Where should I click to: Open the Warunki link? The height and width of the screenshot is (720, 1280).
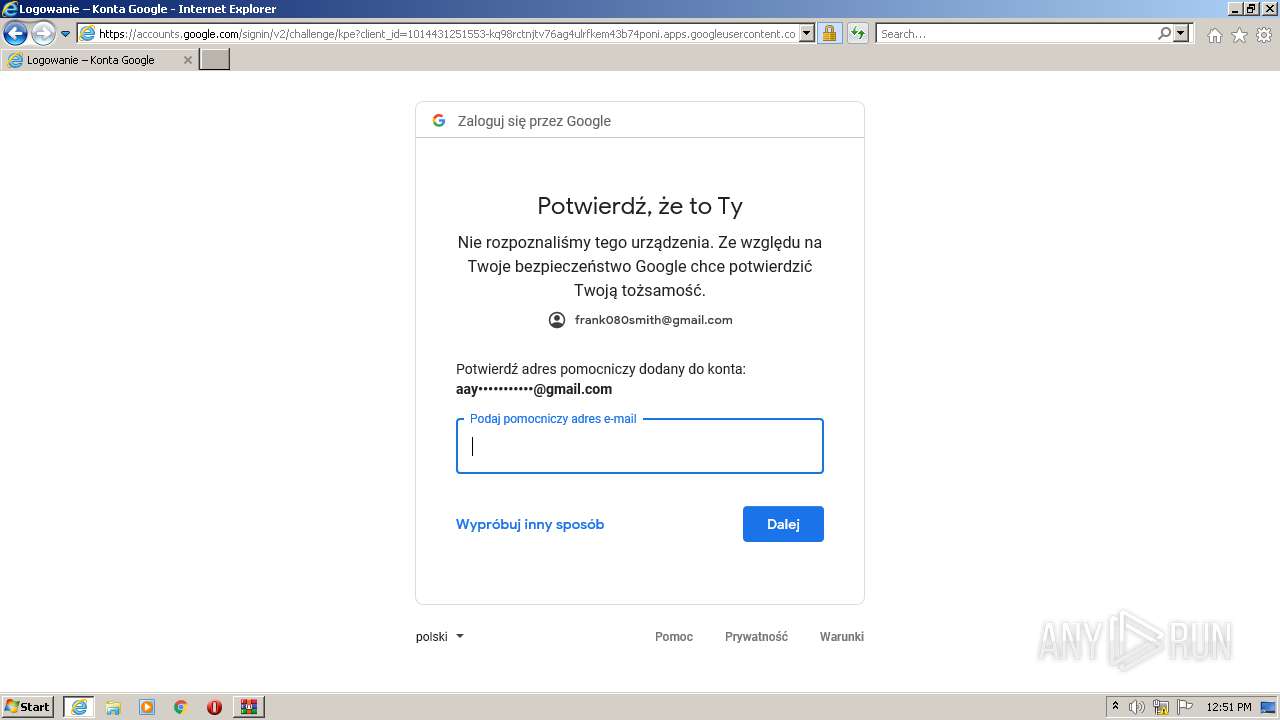click(x=841, y=637)
